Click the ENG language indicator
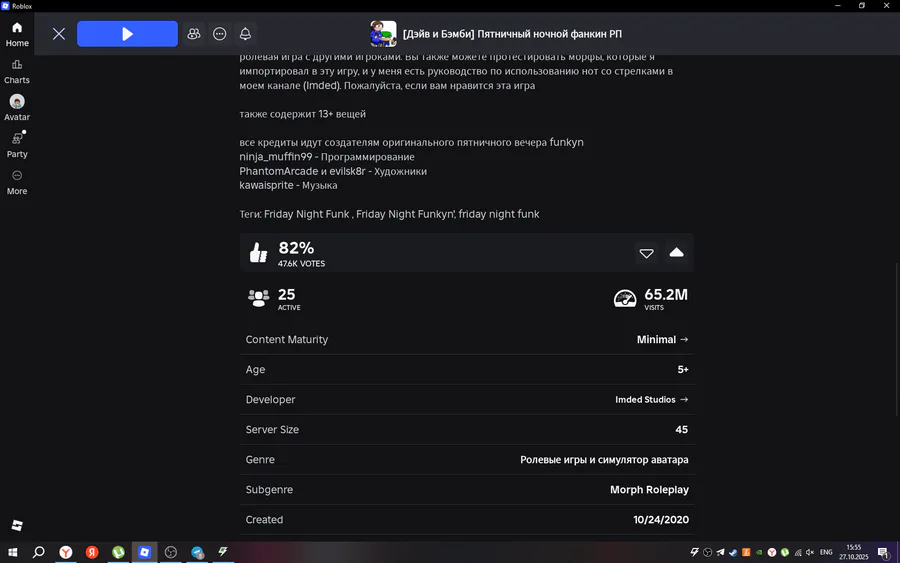900x563 pixels. point(826,552)
